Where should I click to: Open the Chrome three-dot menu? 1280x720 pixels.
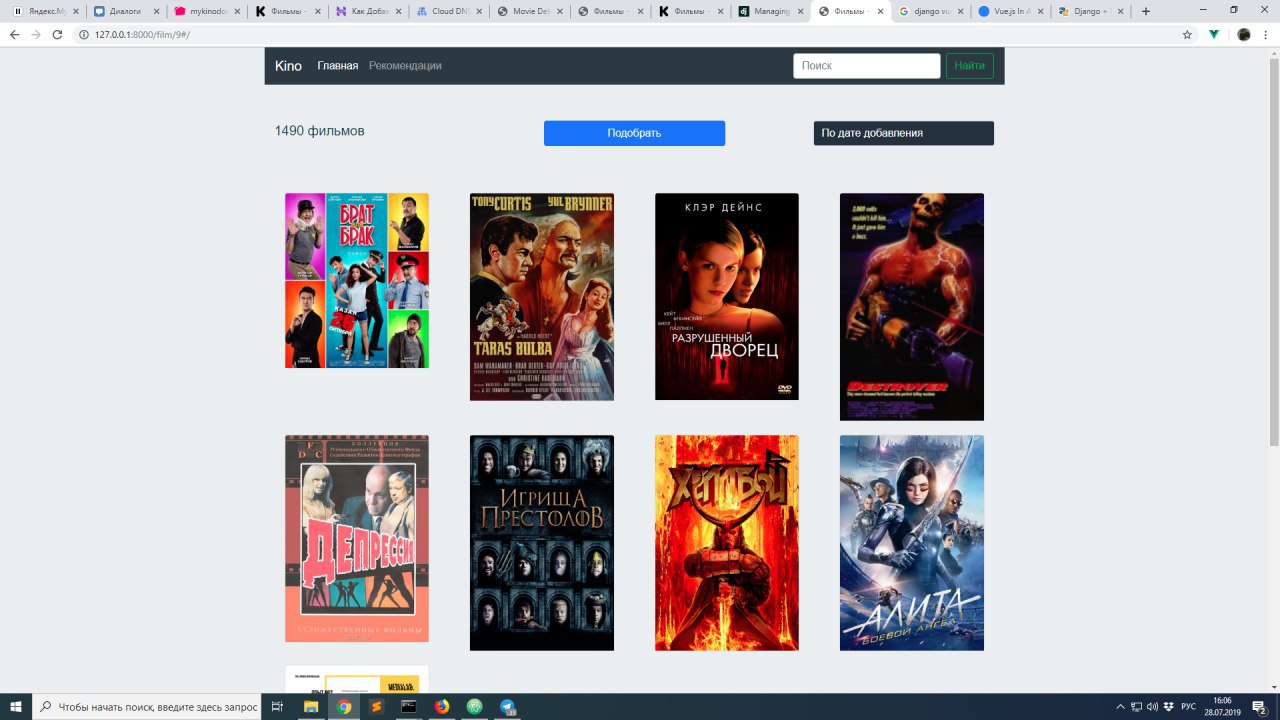pyautogui.click(x=1267, y=34)
